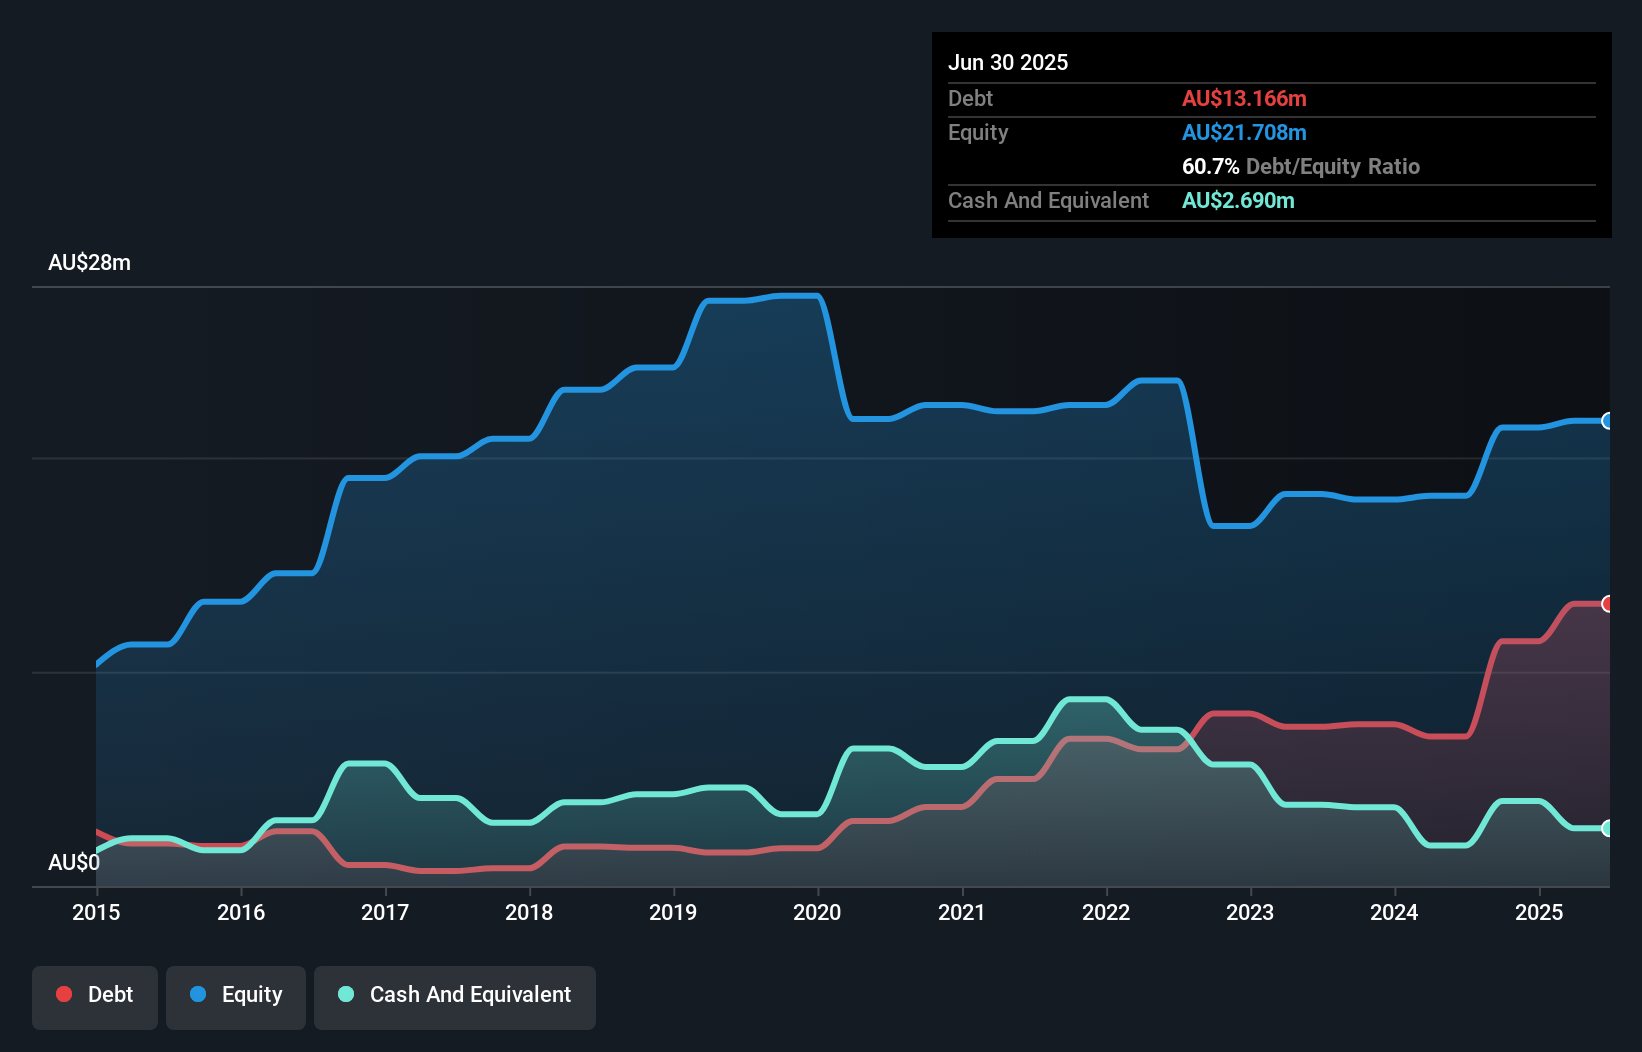Select the 2020 label on the timeline

click(x=816, y=912)
